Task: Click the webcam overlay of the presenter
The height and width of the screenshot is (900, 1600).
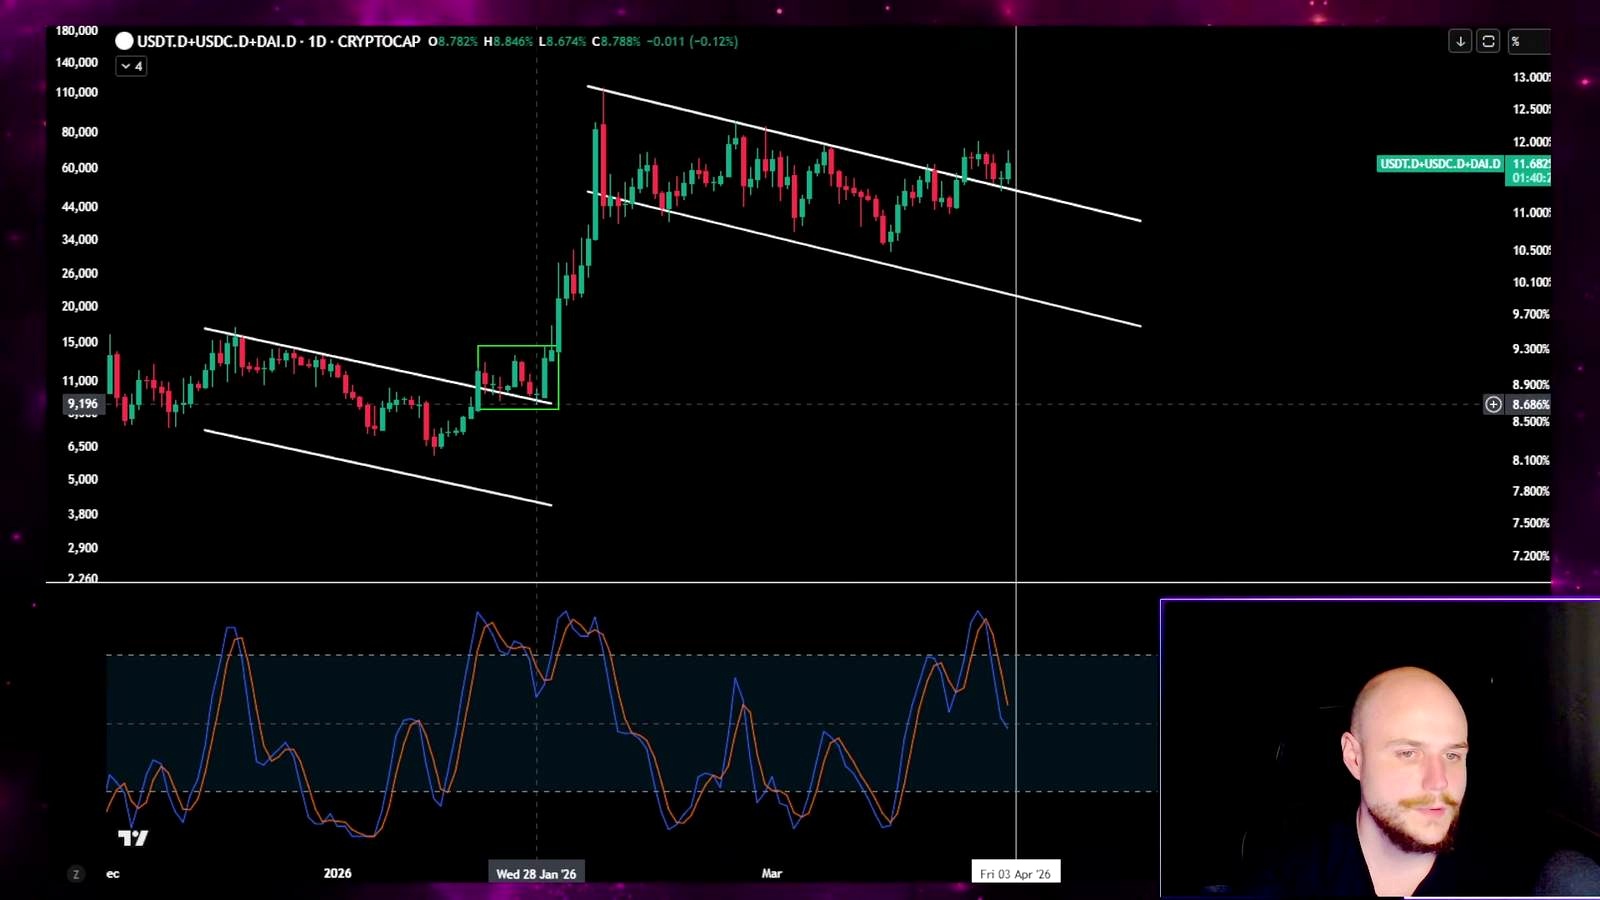Action: click(x=1380, y=748)
